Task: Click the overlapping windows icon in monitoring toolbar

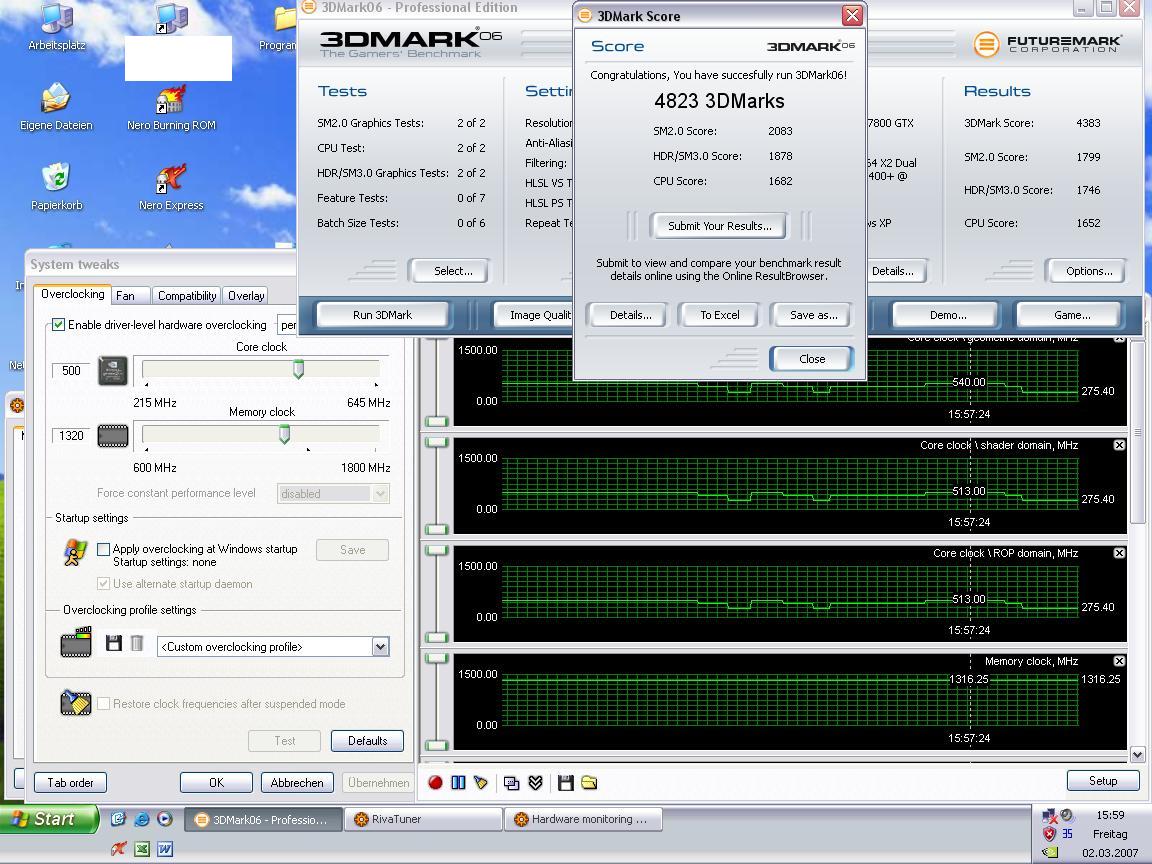Action: (511, 783)
